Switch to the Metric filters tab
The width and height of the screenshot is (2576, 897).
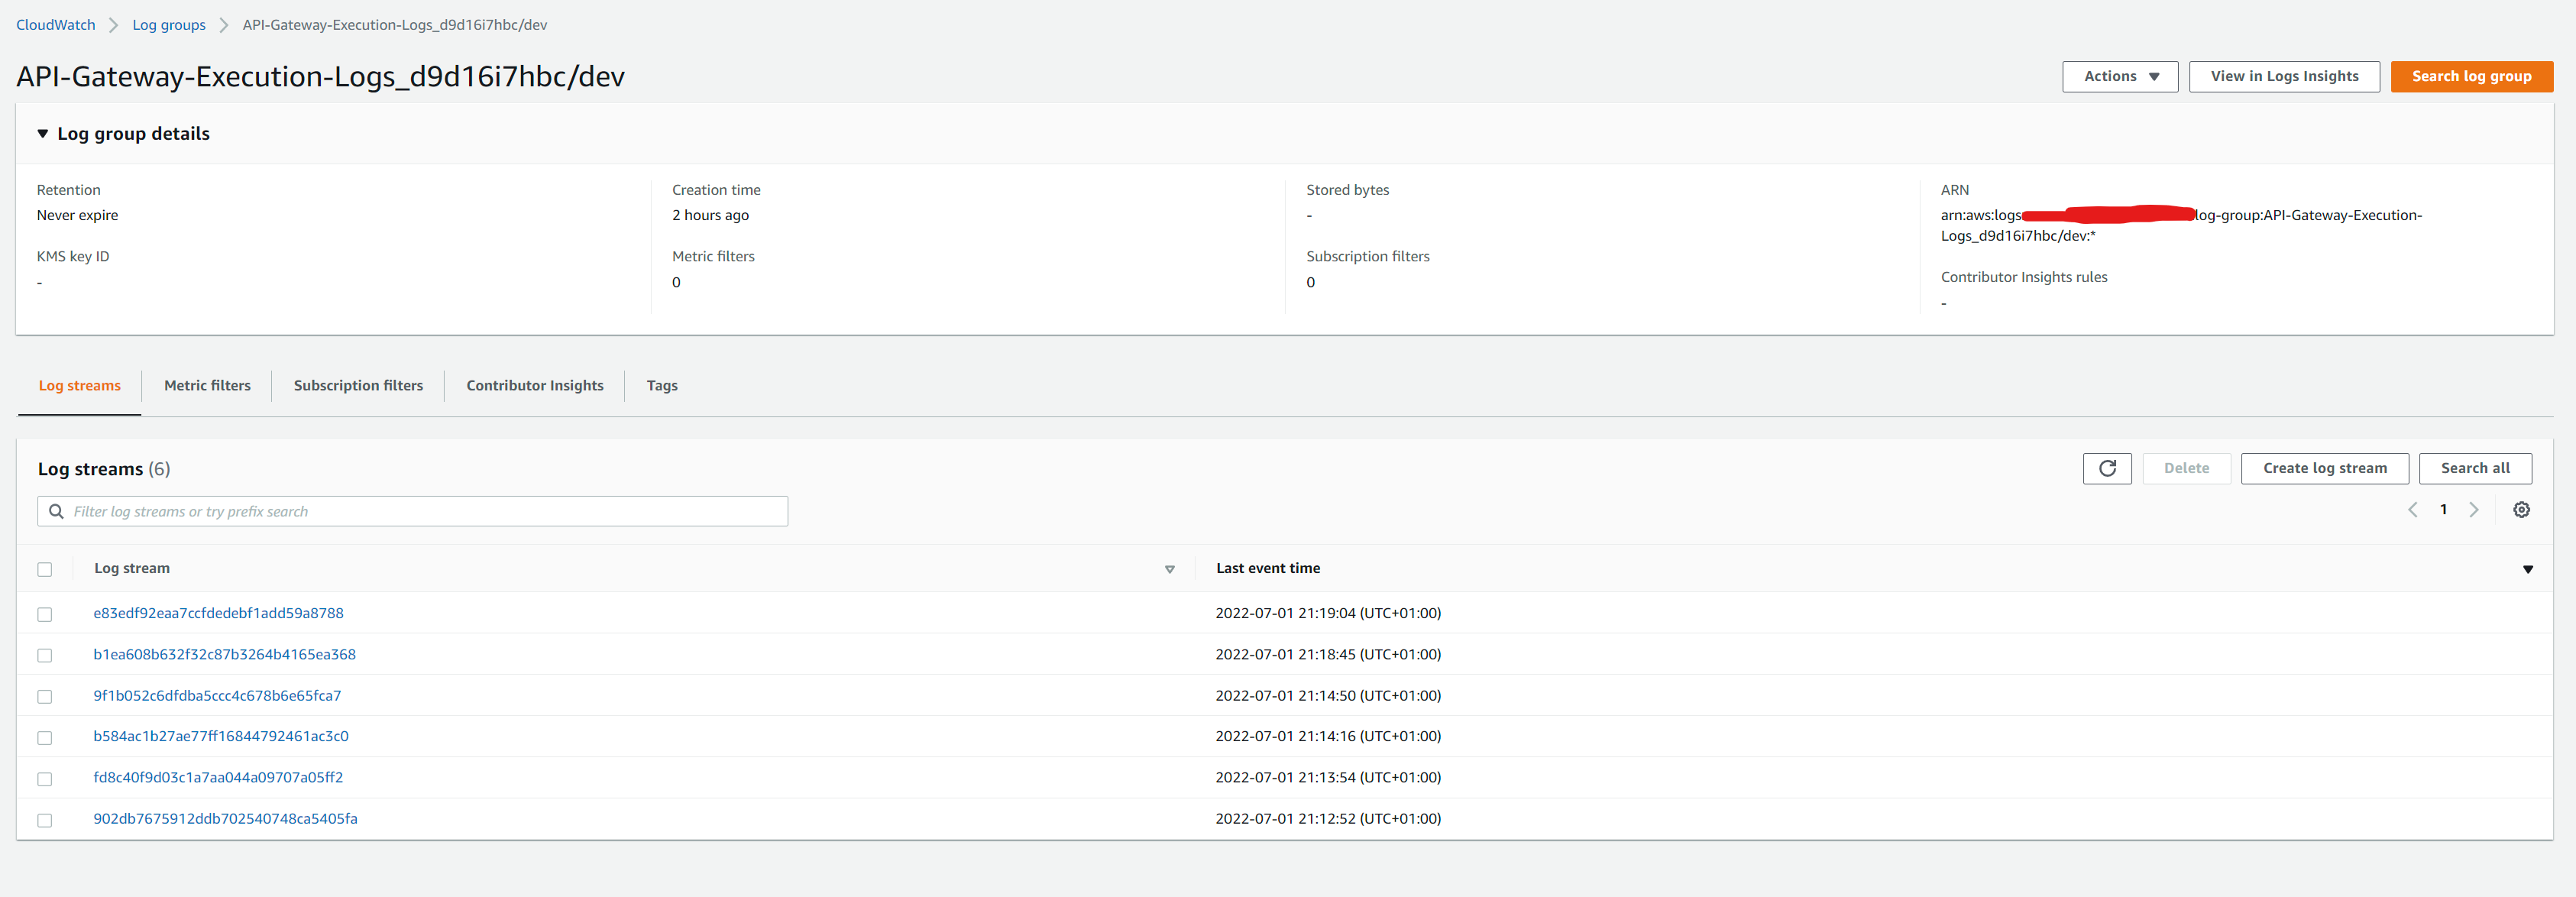click(207, 386)
